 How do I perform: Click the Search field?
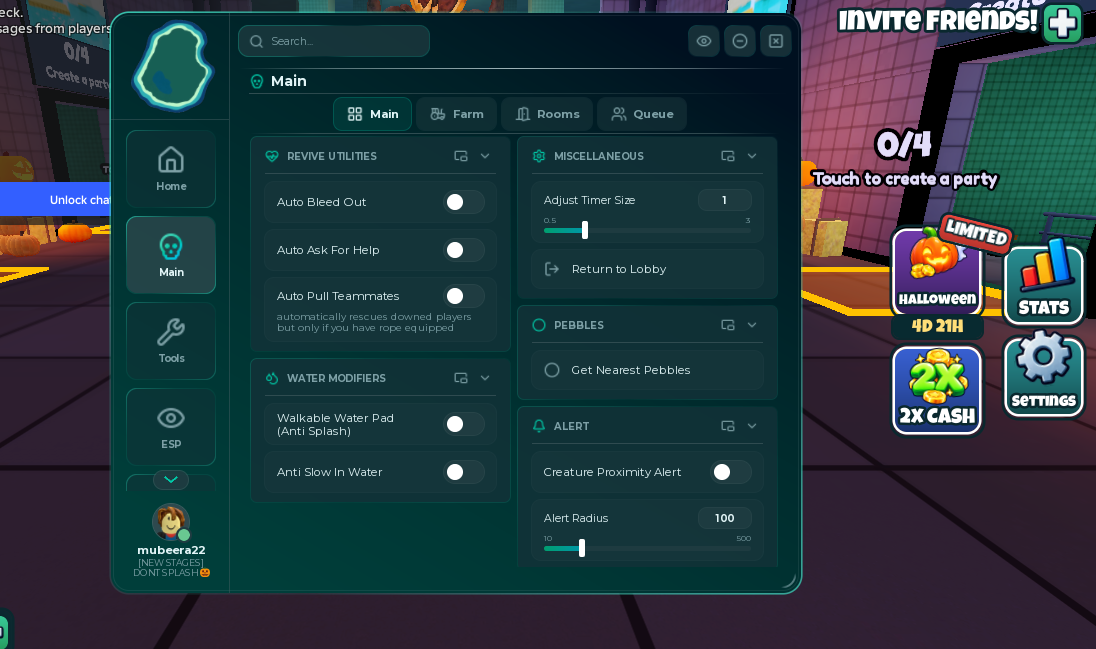tap(334, 41)
